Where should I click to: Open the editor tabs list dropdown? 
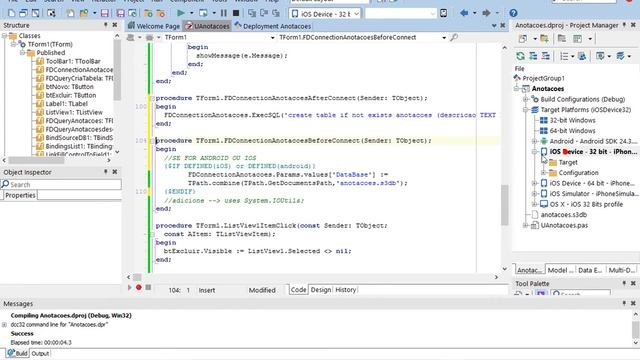point(494,26)
